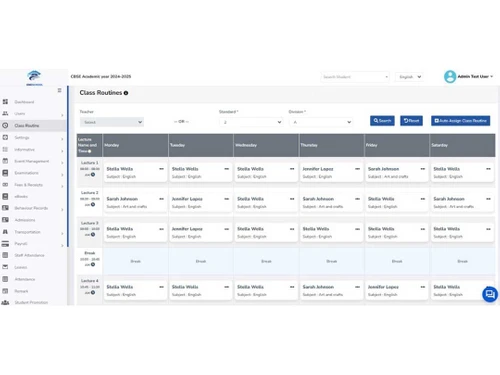Click the Lecture 3 time edit icon
Image resolution: width=500 pixels, height=375 pixels.
point(93,234)
